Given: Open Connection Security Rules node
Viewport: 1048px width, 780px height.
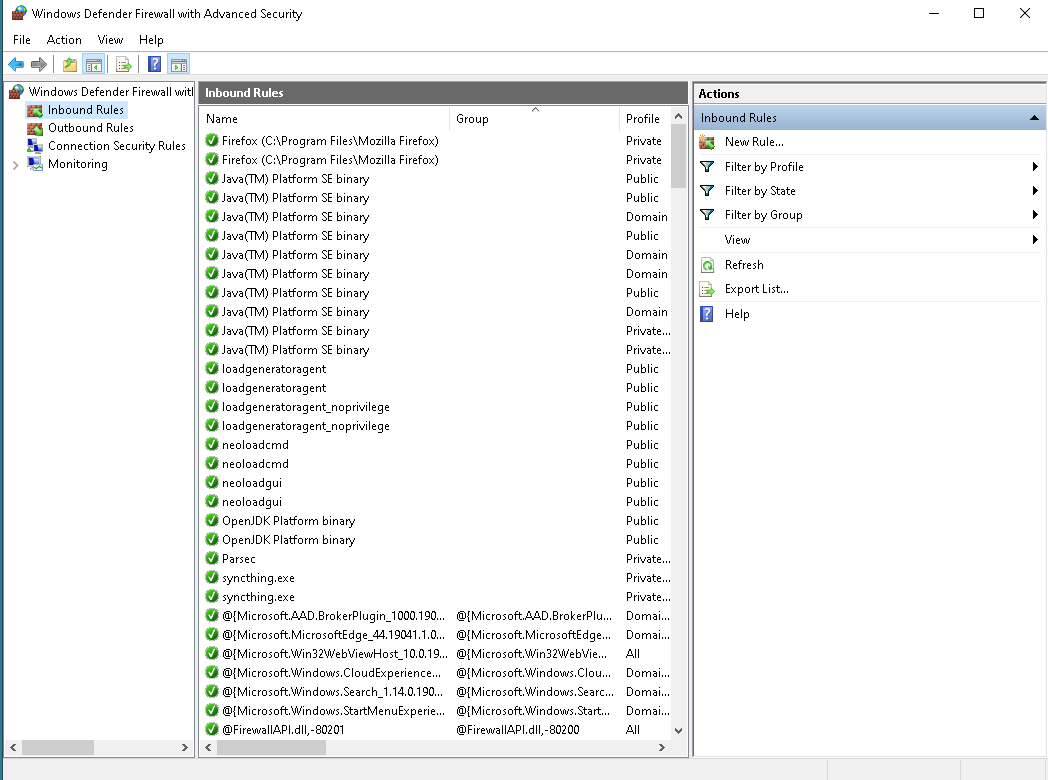Looking at the screenshot, I should pos(116,146).
